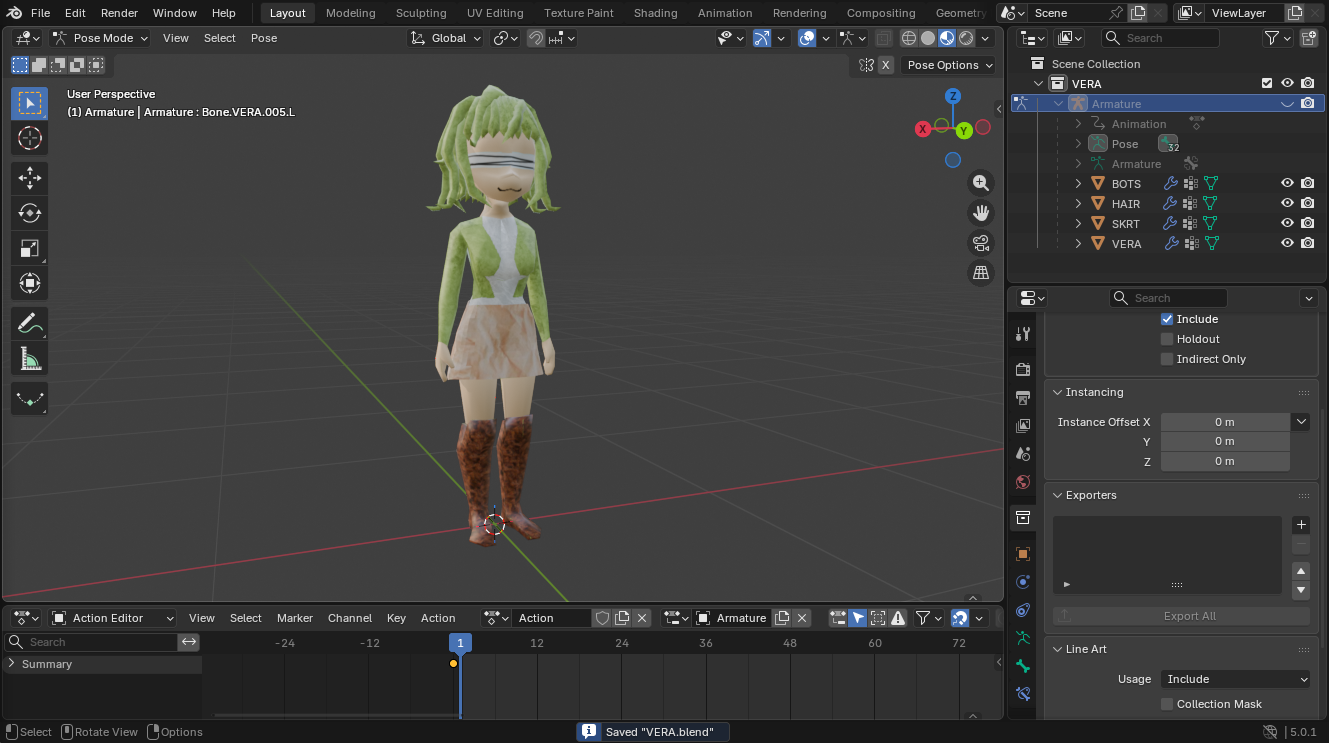Open the Render menu
Viewport: 1329px width, 743px height.
120,13
